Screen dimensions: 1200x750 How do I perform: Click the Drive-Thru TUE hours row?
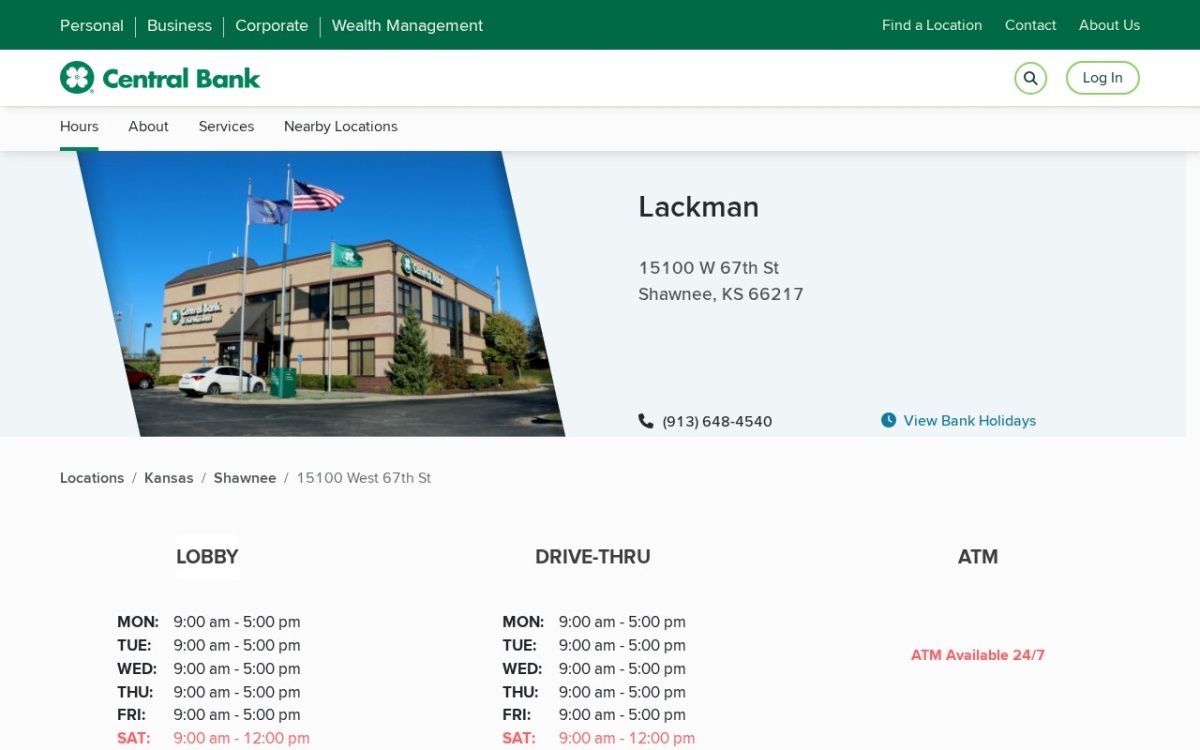coord(594,645)
